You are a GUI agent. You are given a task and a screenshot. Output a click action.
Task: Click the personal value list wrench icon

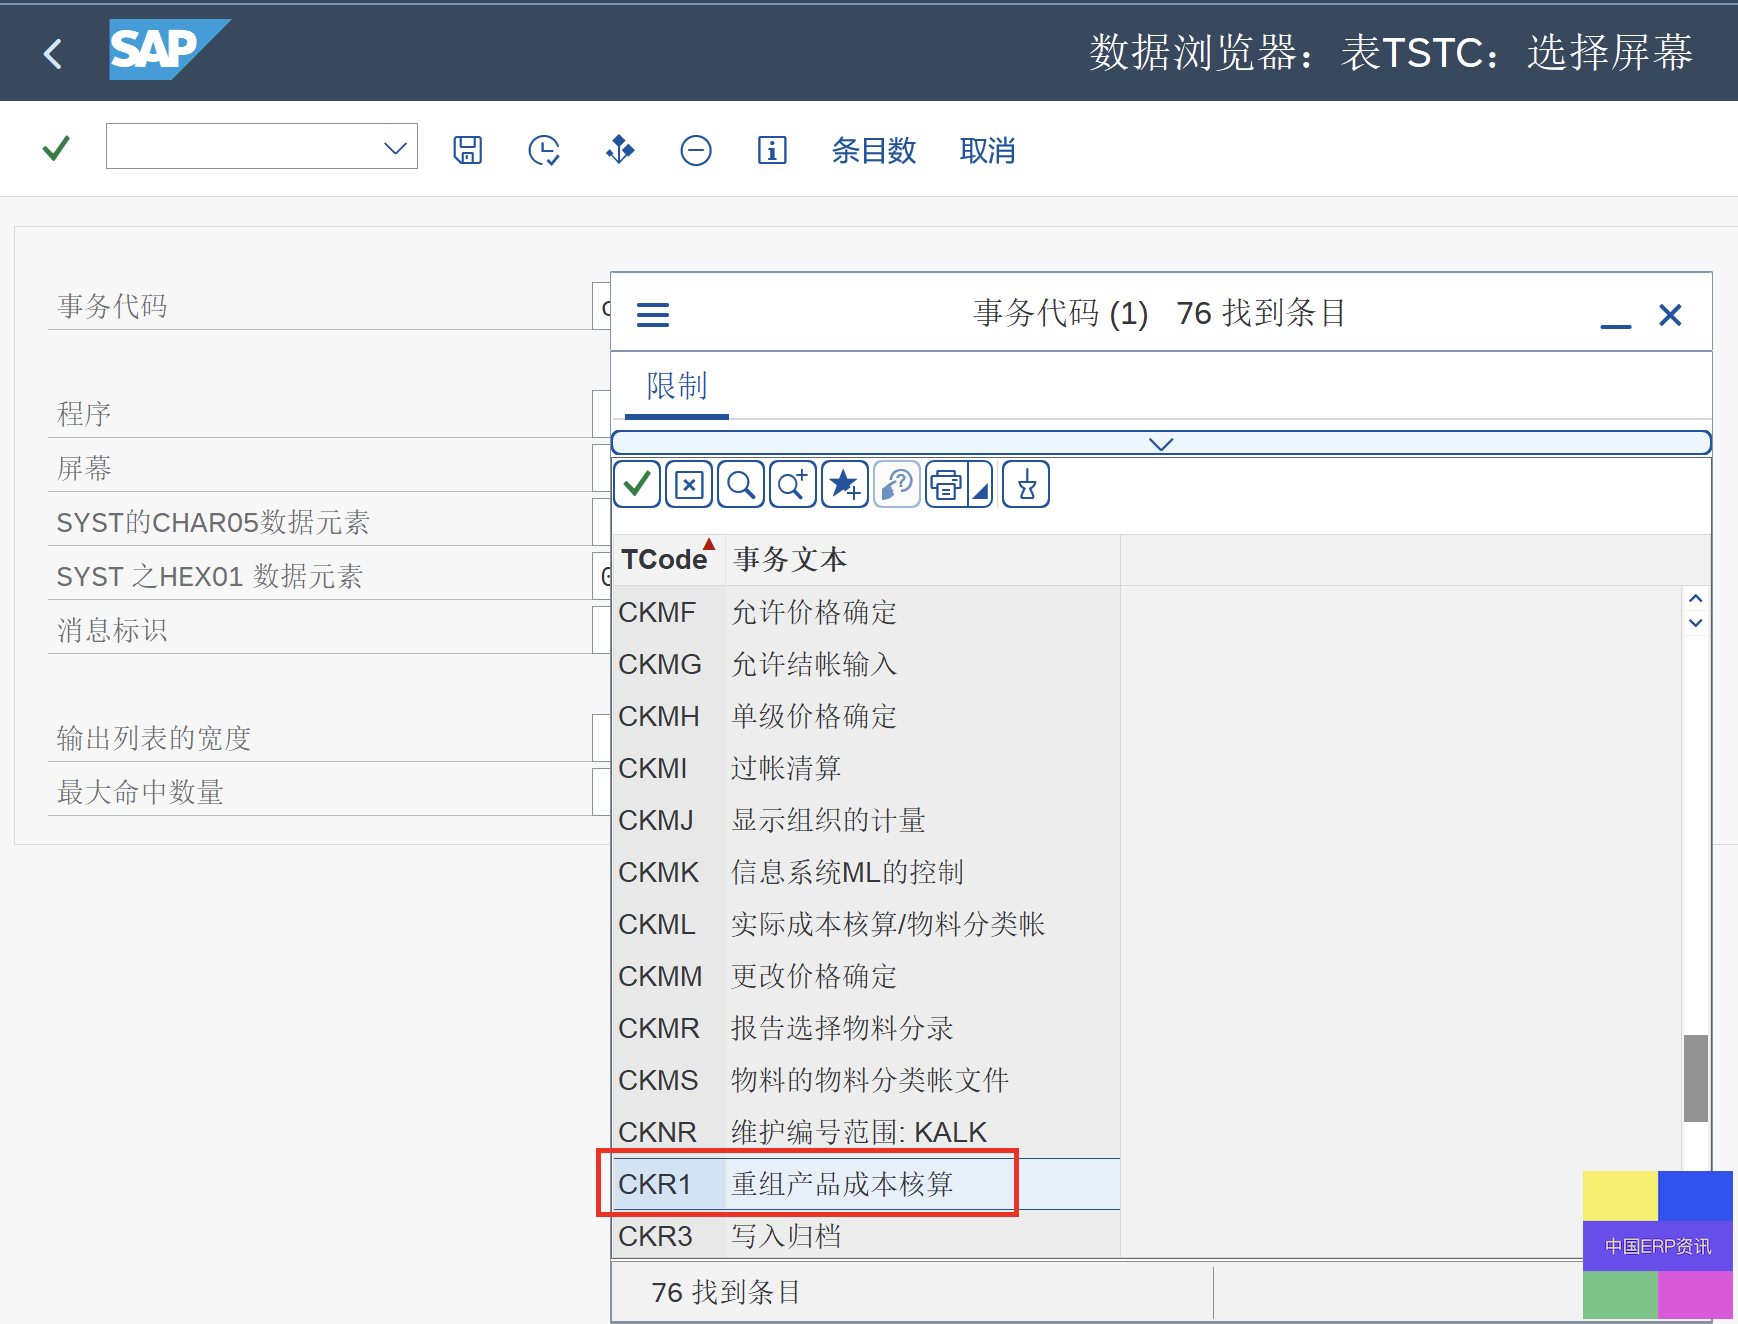point(897,485)
